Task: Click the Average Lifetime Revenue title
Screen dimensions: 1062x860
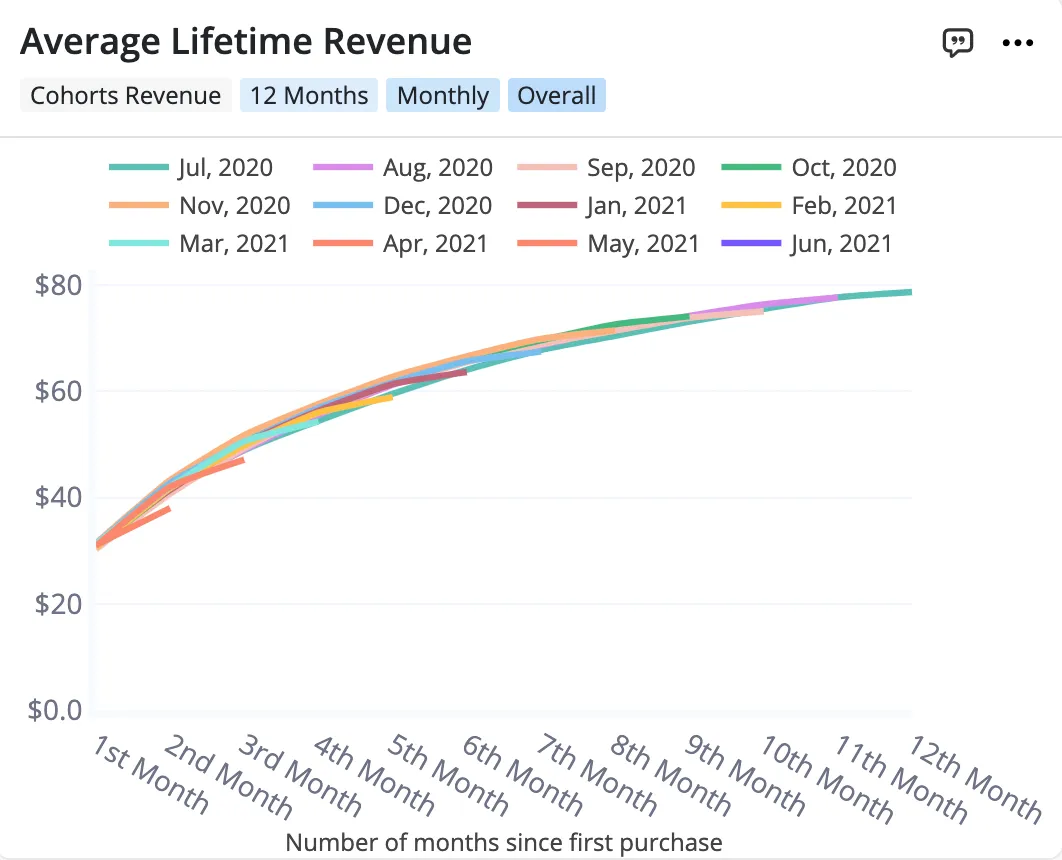Action: pos(246,42)
